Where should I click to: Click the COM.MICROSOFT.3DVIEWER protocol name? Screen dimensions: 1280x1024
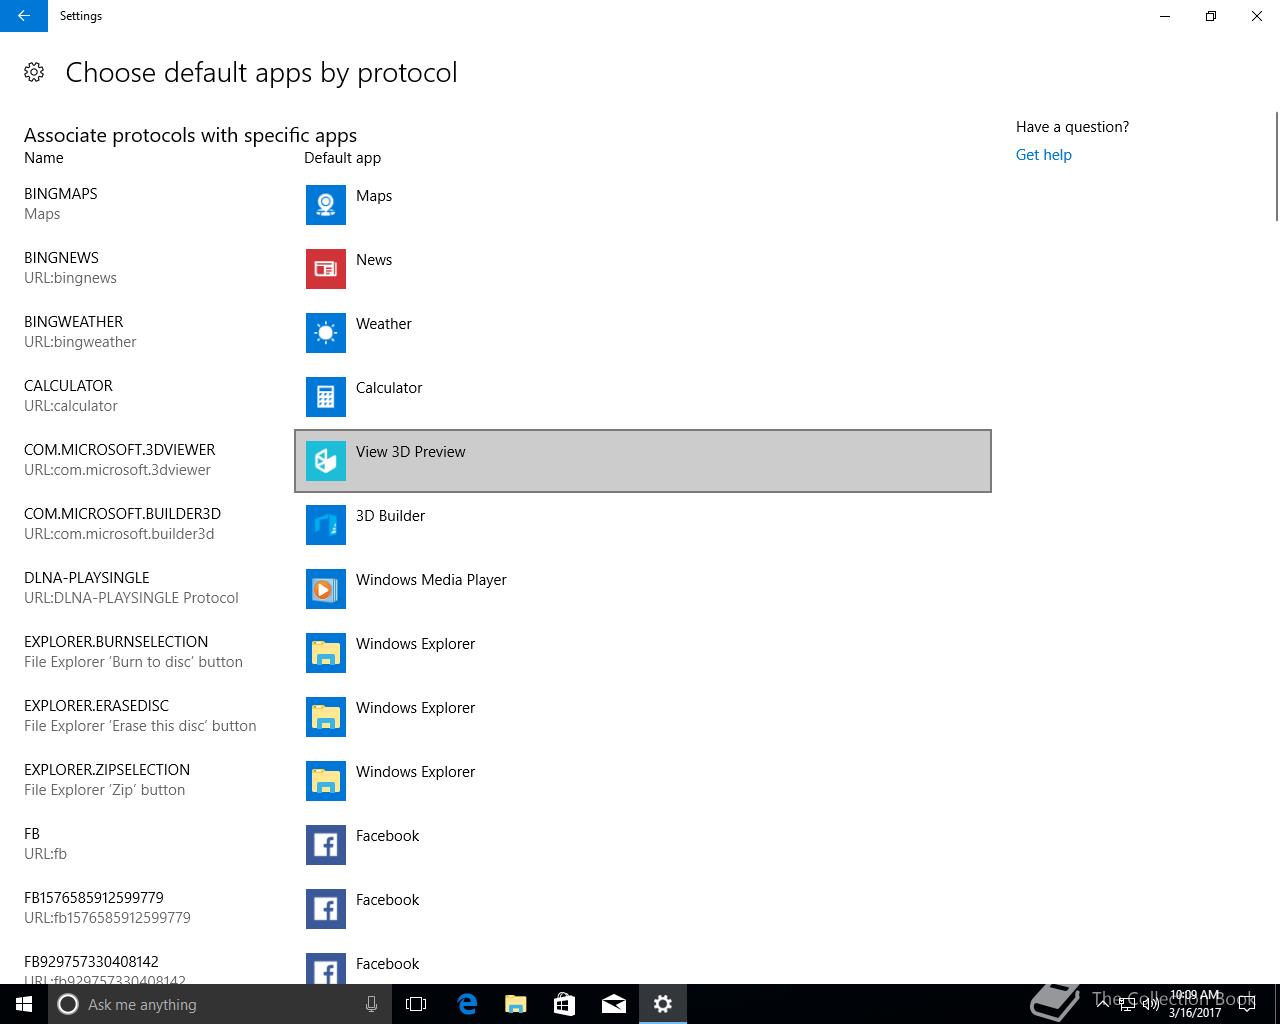(120, 450)
